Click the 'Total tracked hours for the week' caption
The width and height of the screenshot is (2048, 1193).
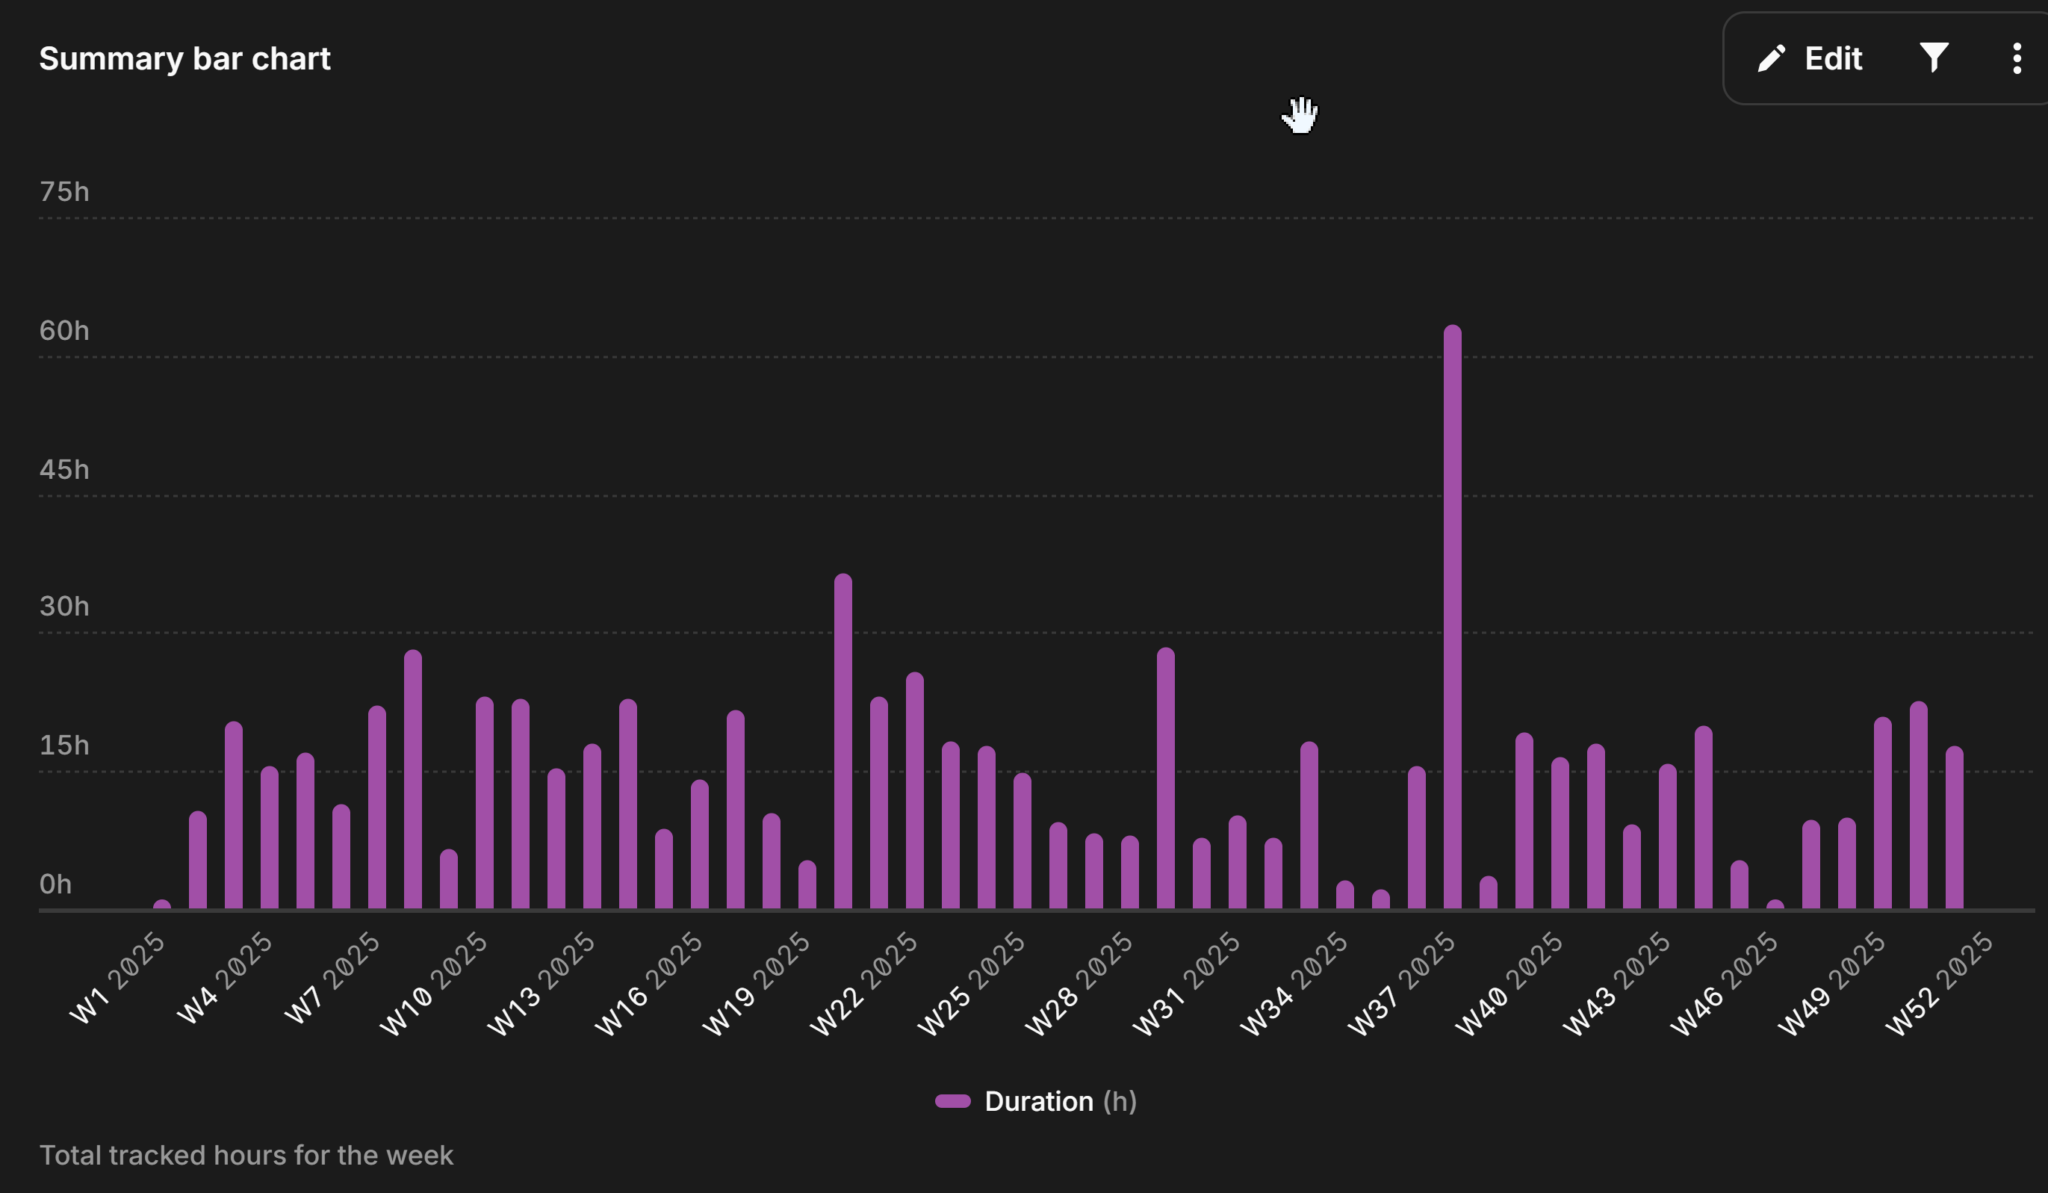(x=246, y=1156)
